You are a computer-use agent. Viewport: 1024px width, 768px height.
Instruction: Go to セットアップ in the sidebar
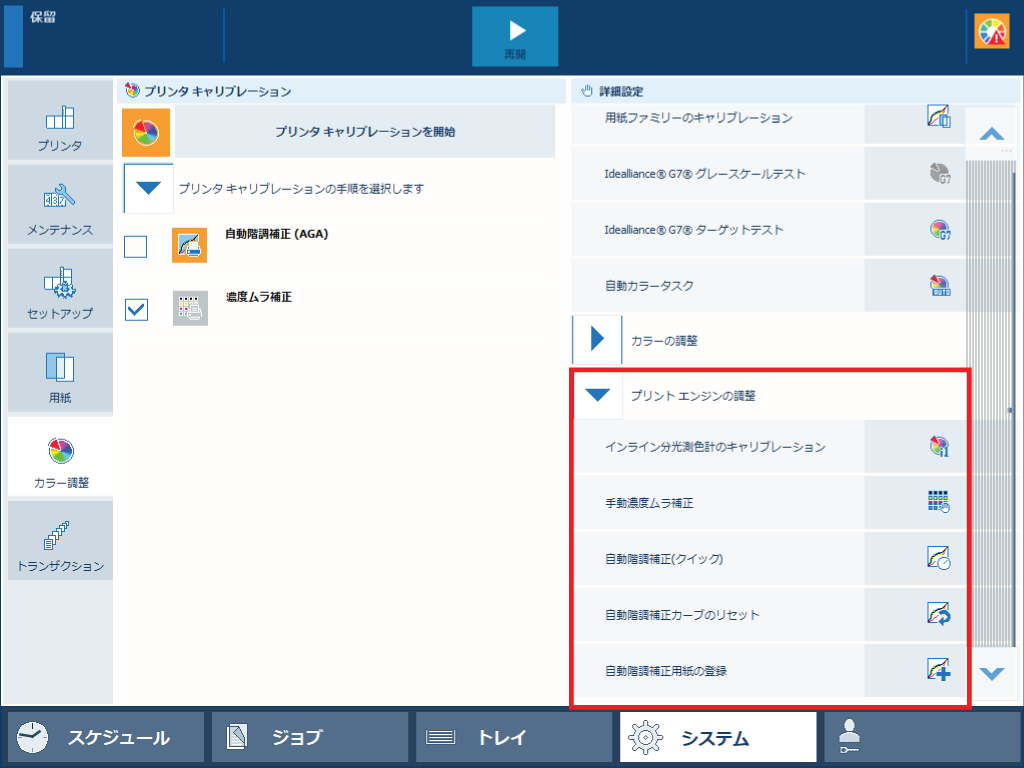tap(60, 289)
